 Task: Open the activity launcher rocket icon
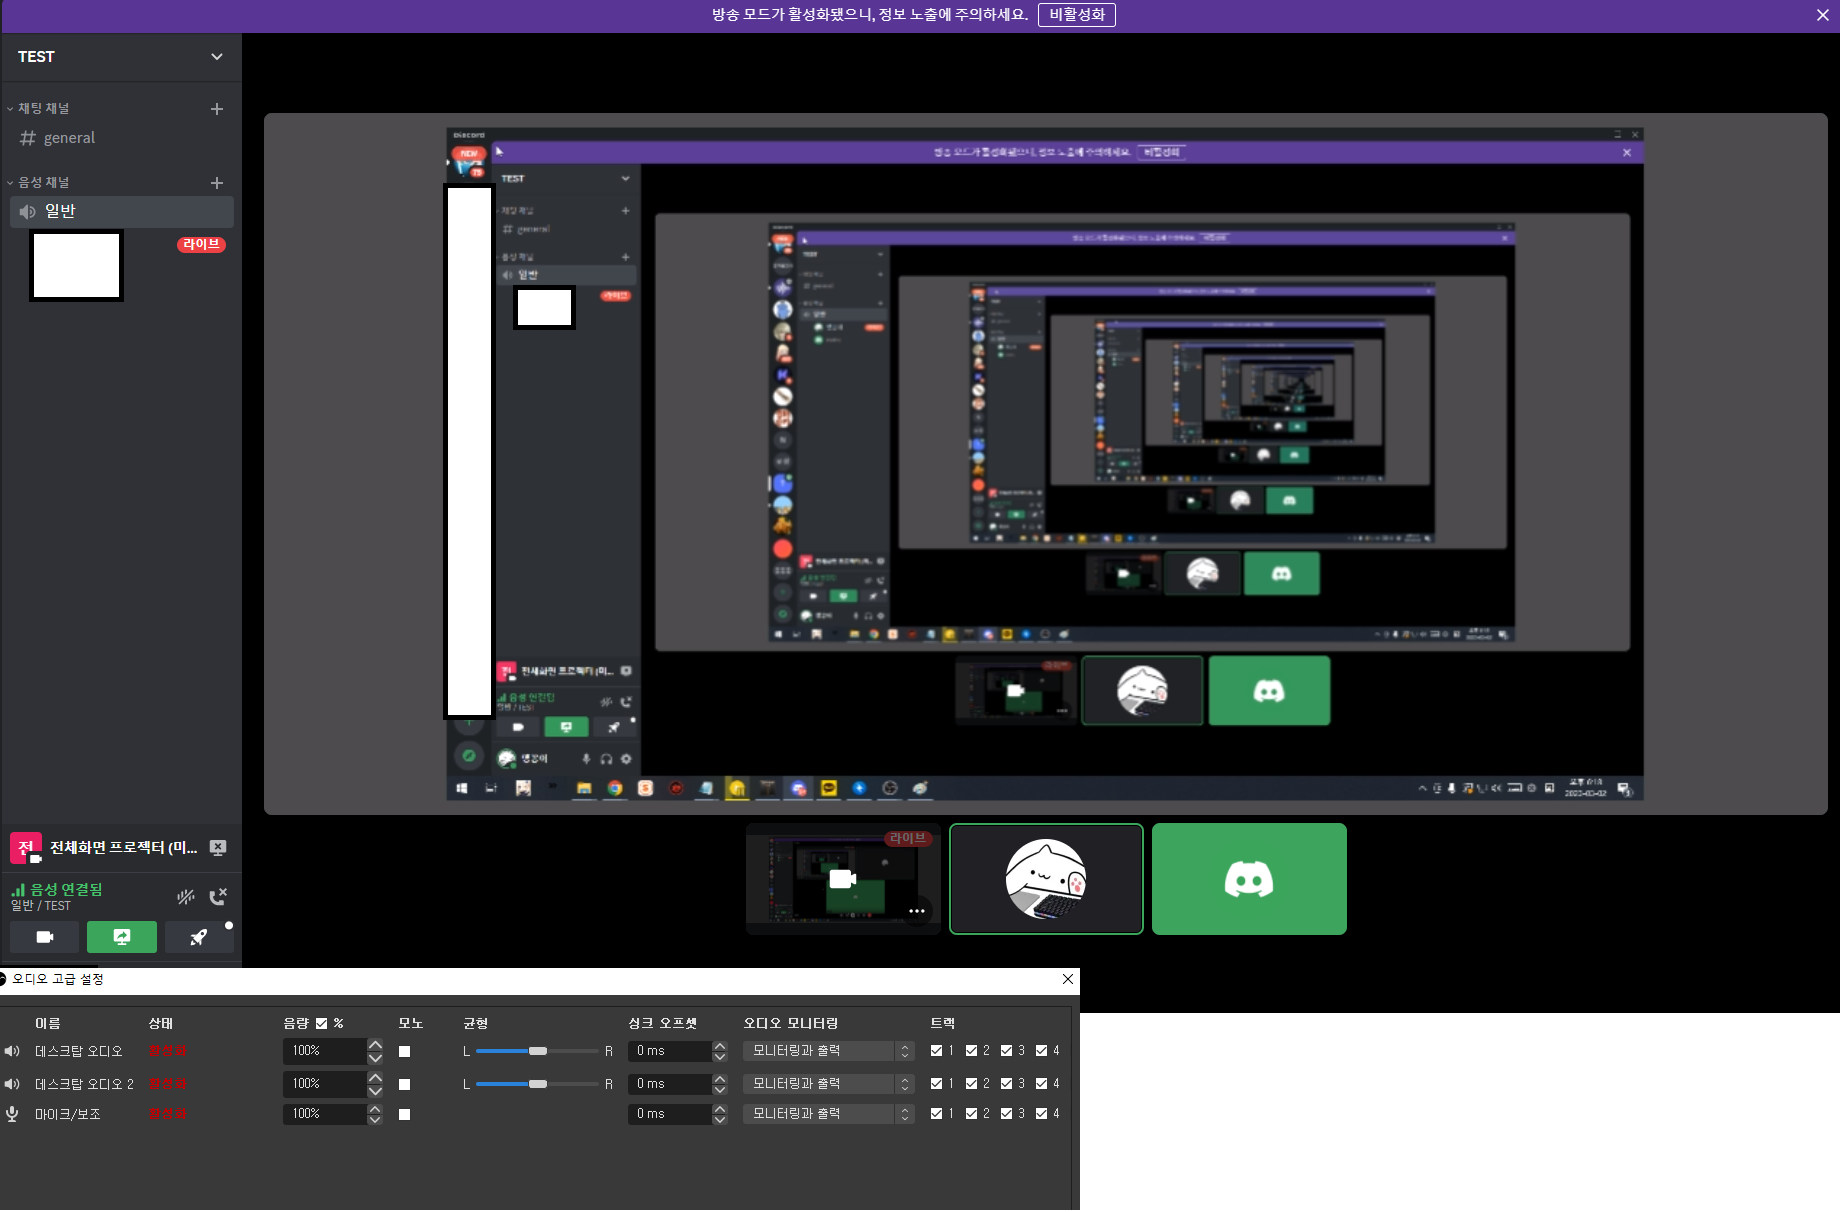point(198,937)
